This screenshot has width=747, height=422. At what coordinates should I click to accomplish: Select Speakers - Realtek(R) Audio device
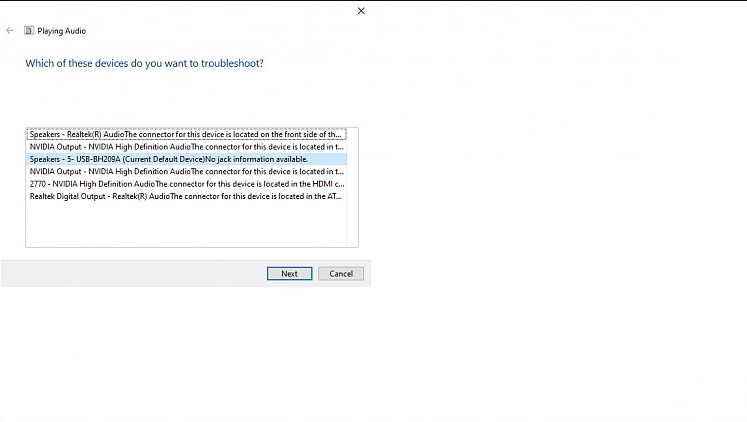[185, 134]
